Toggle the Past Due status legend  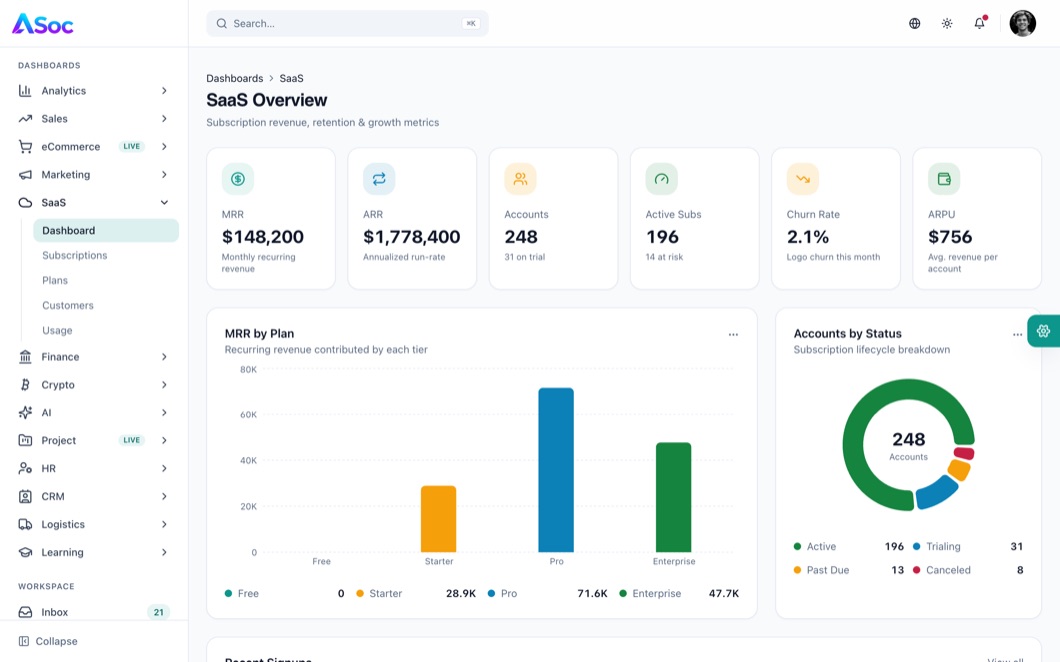(848, 570)
